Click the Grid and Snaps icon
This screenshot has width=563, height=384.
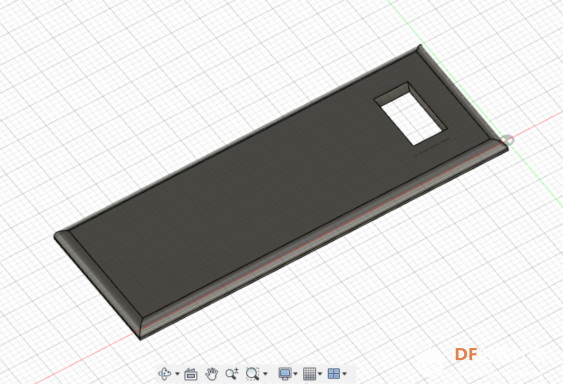(x=310, y=374)
